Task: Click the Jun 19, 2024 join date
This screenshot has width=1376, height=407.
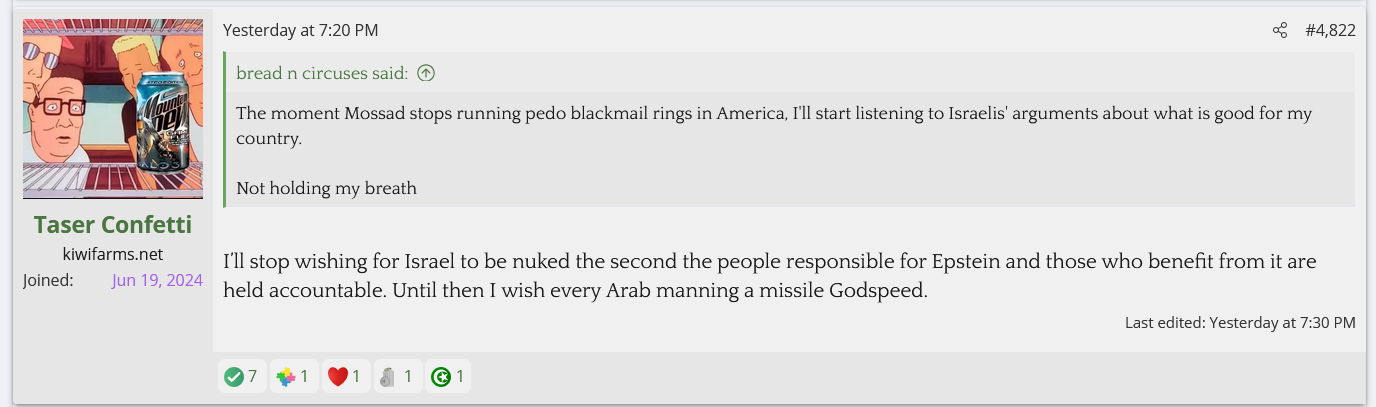Action: click(x=157, y=280)
